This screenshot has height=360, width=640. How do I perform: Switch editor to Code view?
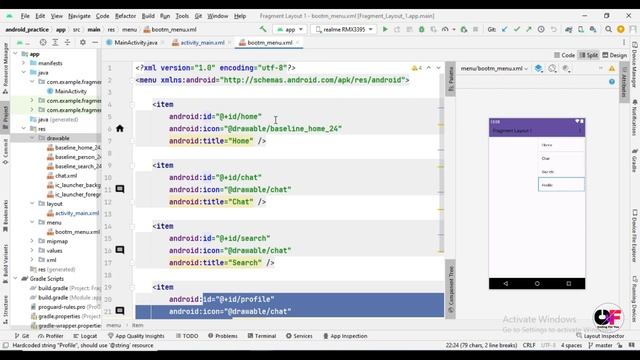(x=564, y=55)
